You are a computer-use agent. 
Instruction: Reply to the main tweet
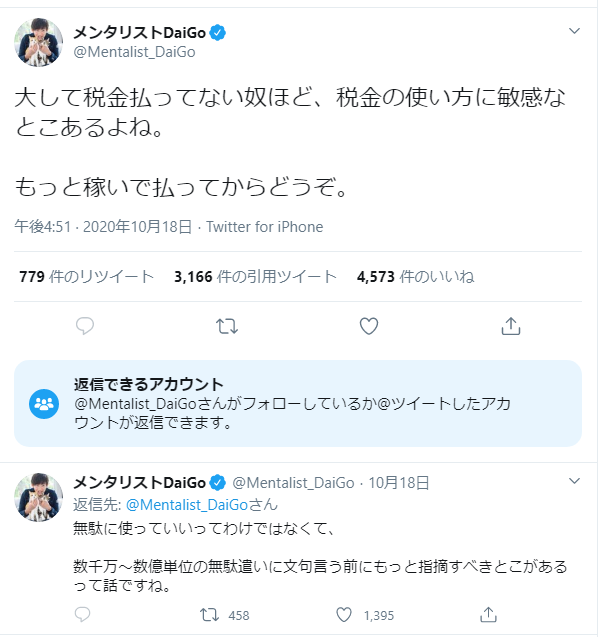coord(86,326)
